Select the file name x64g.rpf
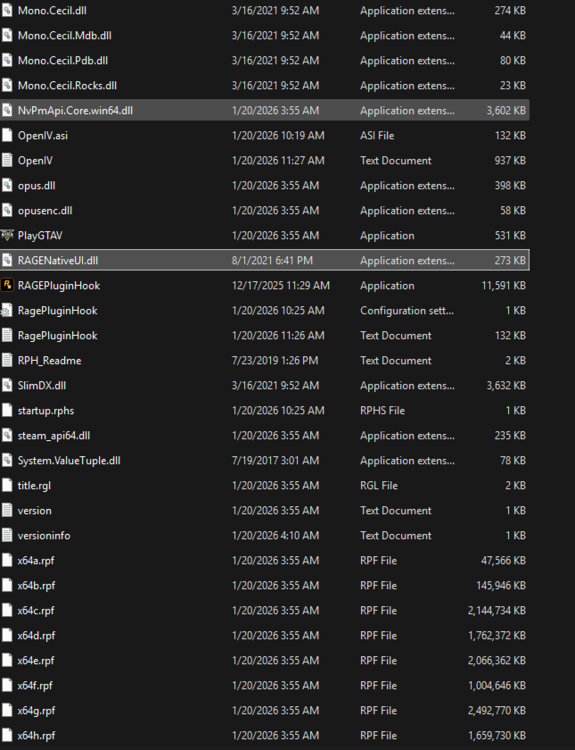Viewport: 575px width, 750px height. tap(36, 710)
